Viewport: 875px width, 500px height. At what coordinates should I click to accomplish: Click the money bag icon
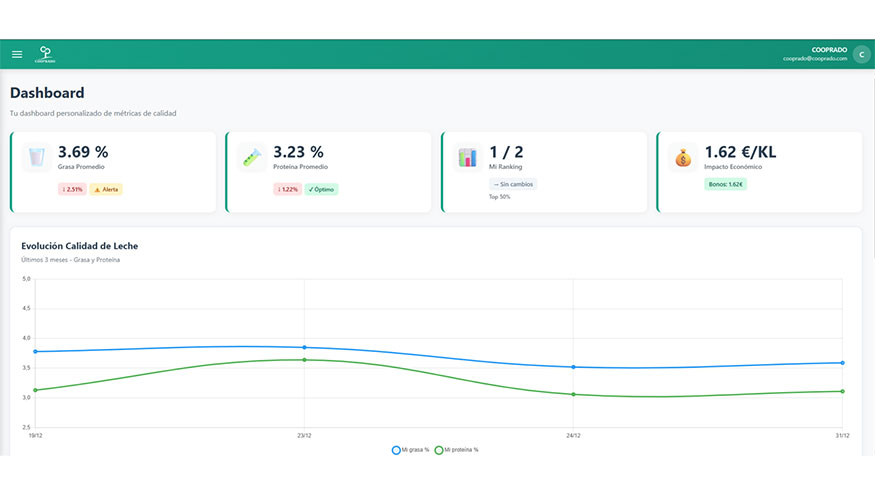[x=683, y=157]
